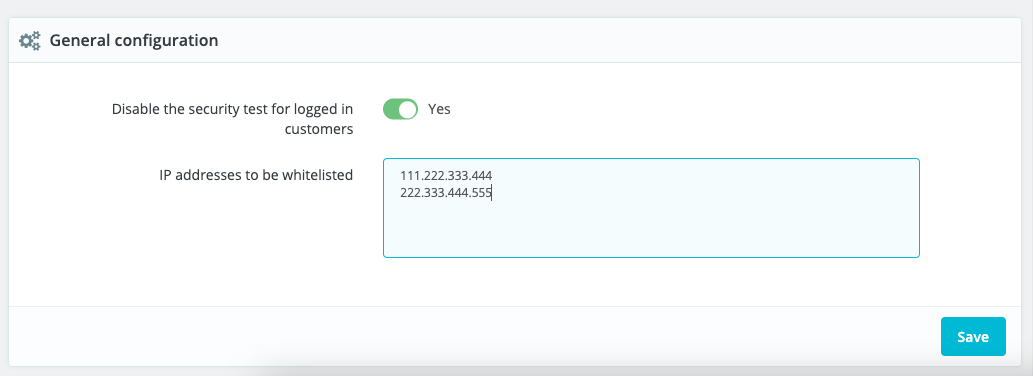Viewport: 1033px width, 376px height.
Task: Click the panel header bar right of title
Action: [619, 40]
